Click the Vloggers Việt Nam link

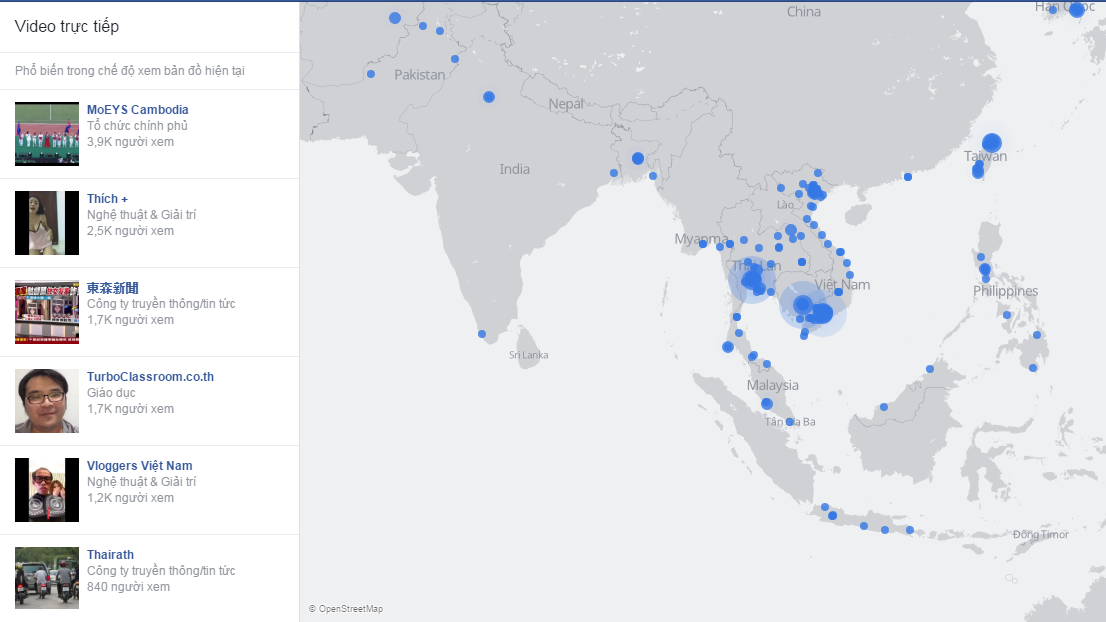(x=140, y=465)
